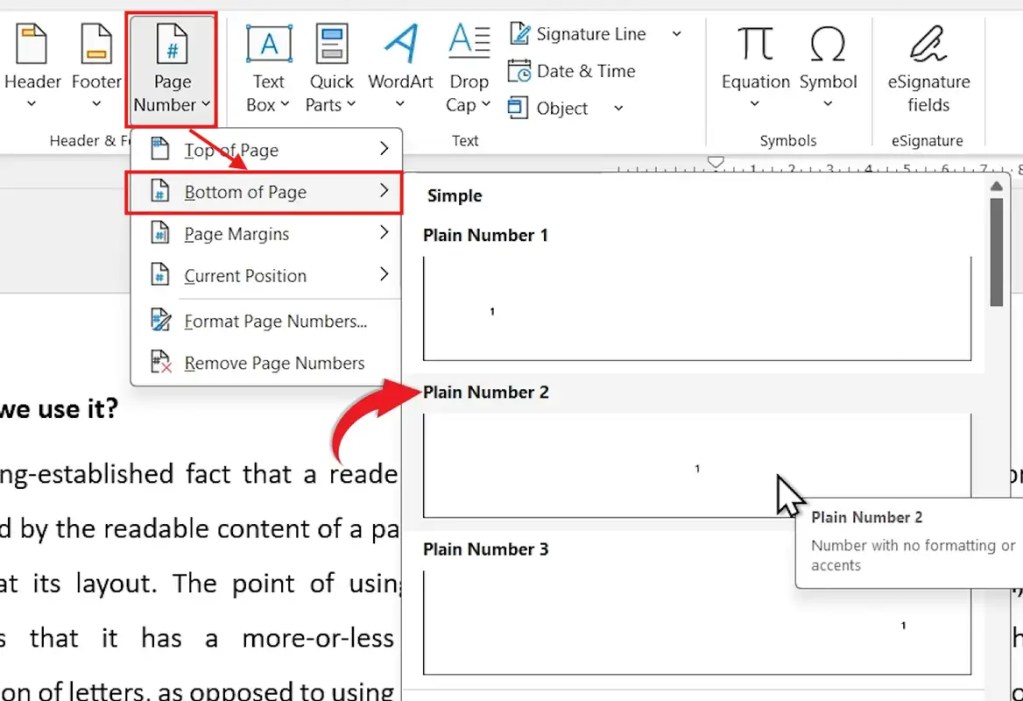This screenshot has width=1023, height=701.
Task: Insert a Signature Line
Action: pyautogui.click(x=578, y=33)
